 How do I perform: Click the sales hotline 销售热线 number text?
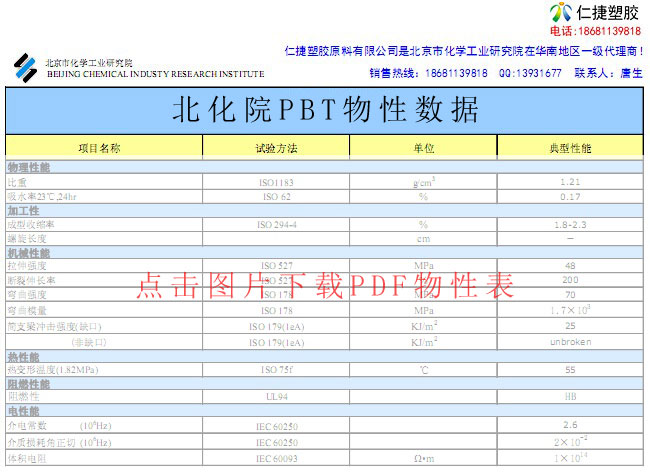tap(429, 73)
